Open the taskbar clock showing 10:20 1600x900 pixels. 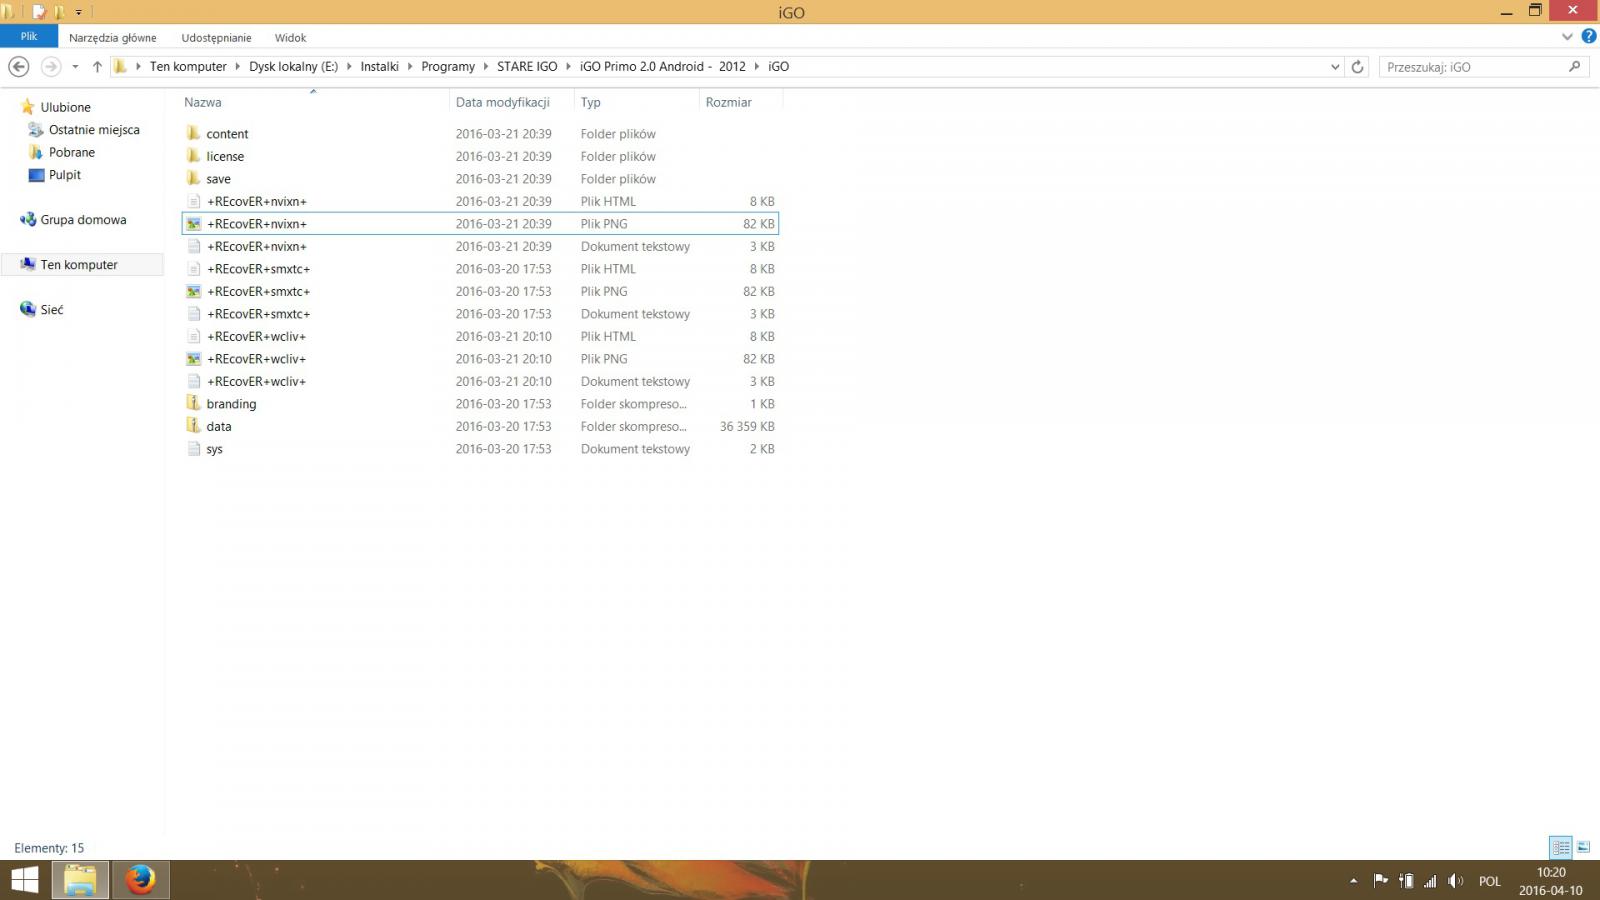tap(1551, 881)
